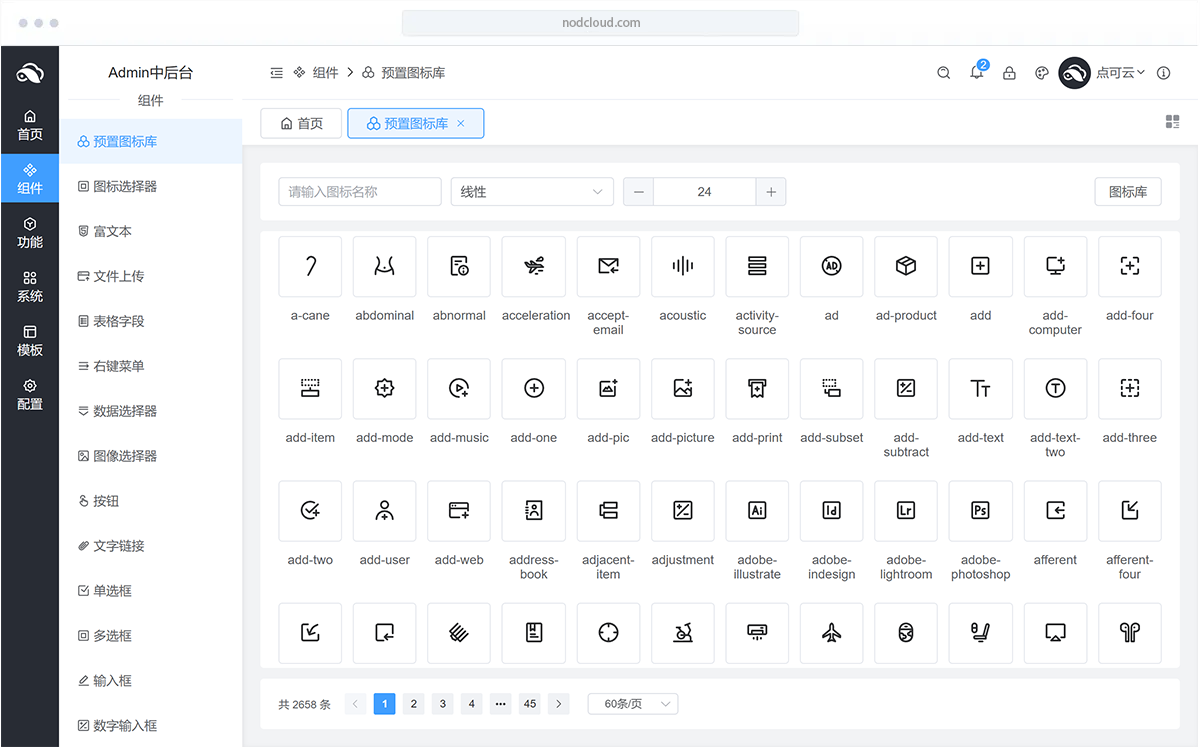Image resolution: width=1200 pixels, height=749 pixels.
Task: Select the add-user icon tile
Action: (384, 511)
